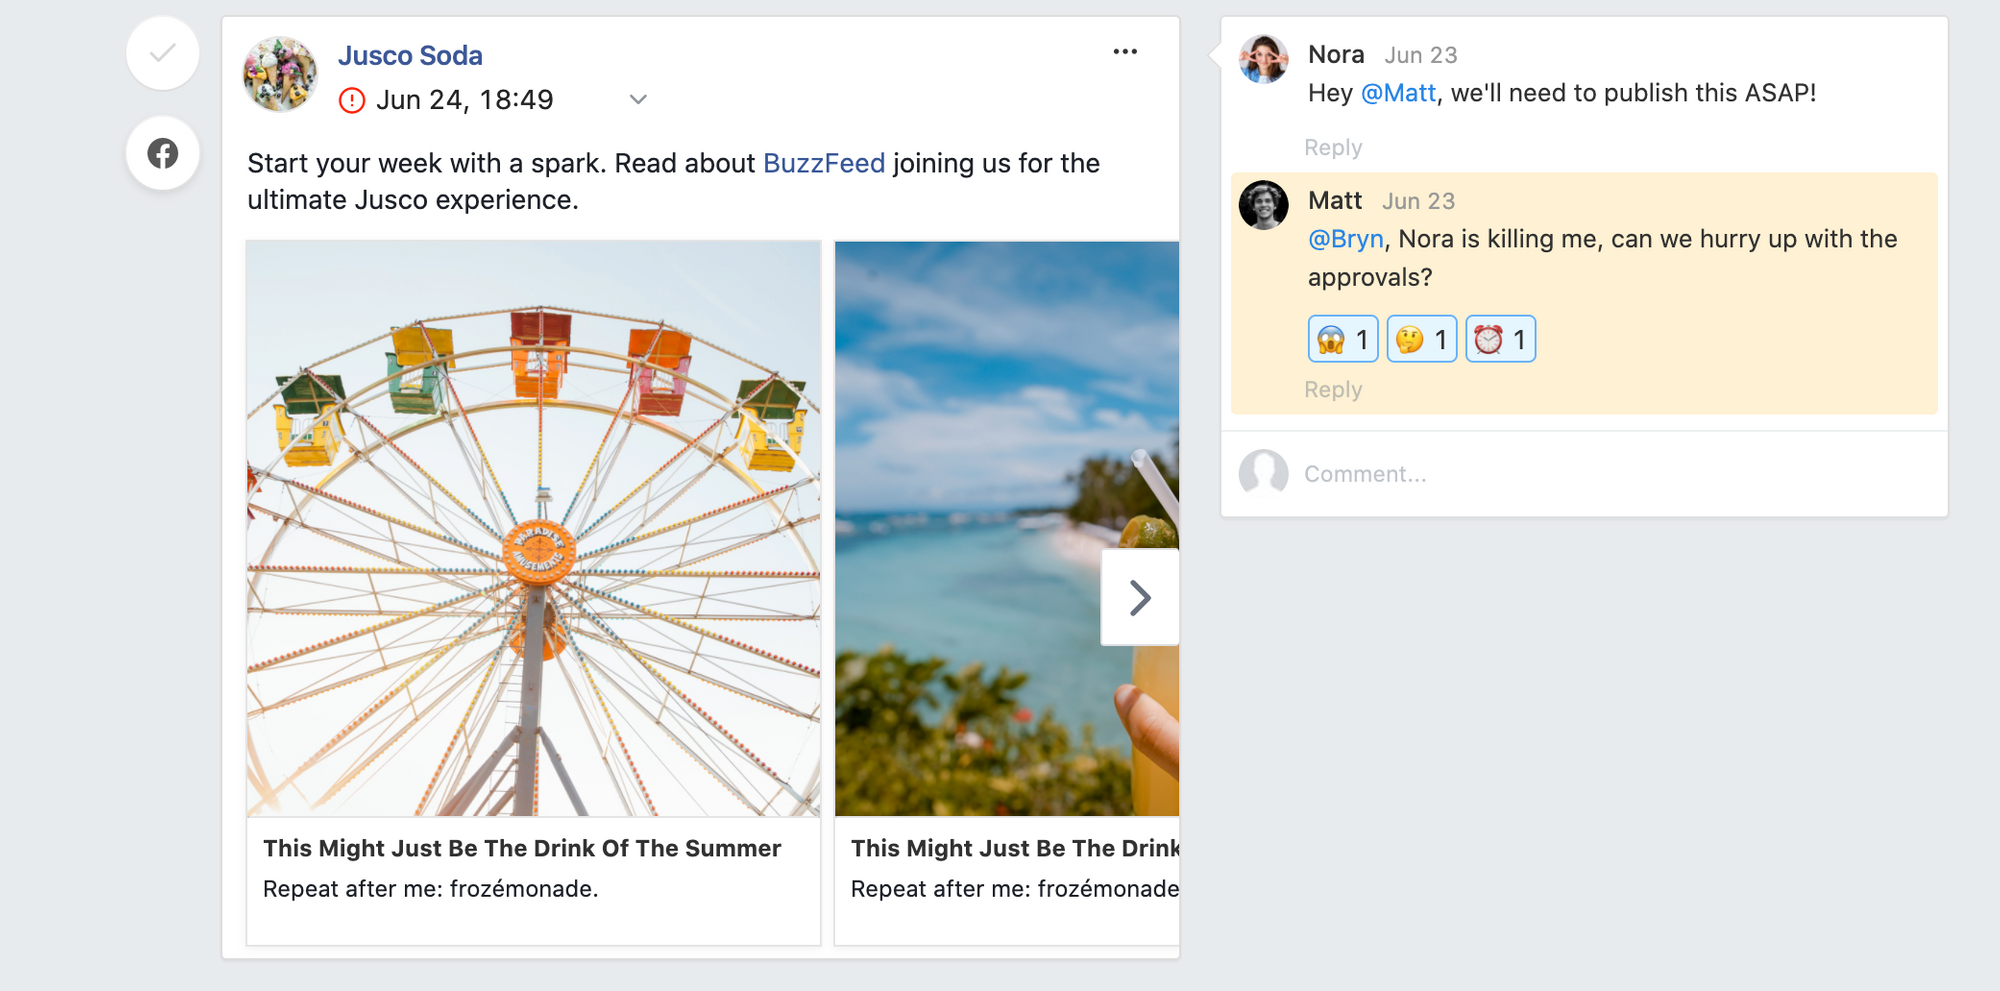Toggle the alarm clock emoji reaction
Image resolution: width=2000 pixels, height=991 pixels.
click(x=1500, y=339)
